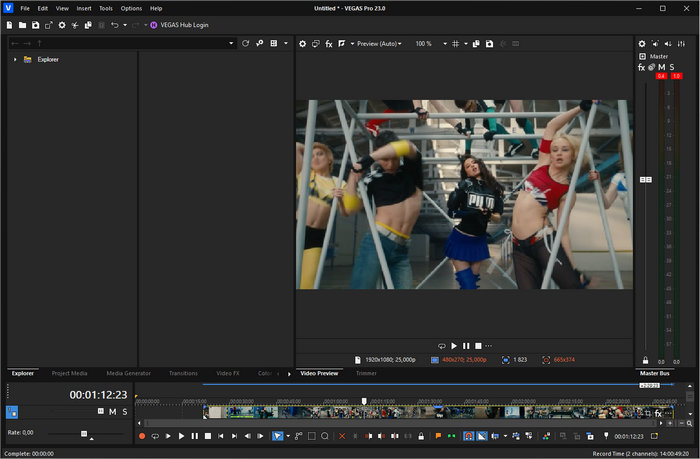Image resolution: width=700 pixels, height=459 pixels.
Task: Click the New Project icon in the toolbar
Action: coord(9,25)
